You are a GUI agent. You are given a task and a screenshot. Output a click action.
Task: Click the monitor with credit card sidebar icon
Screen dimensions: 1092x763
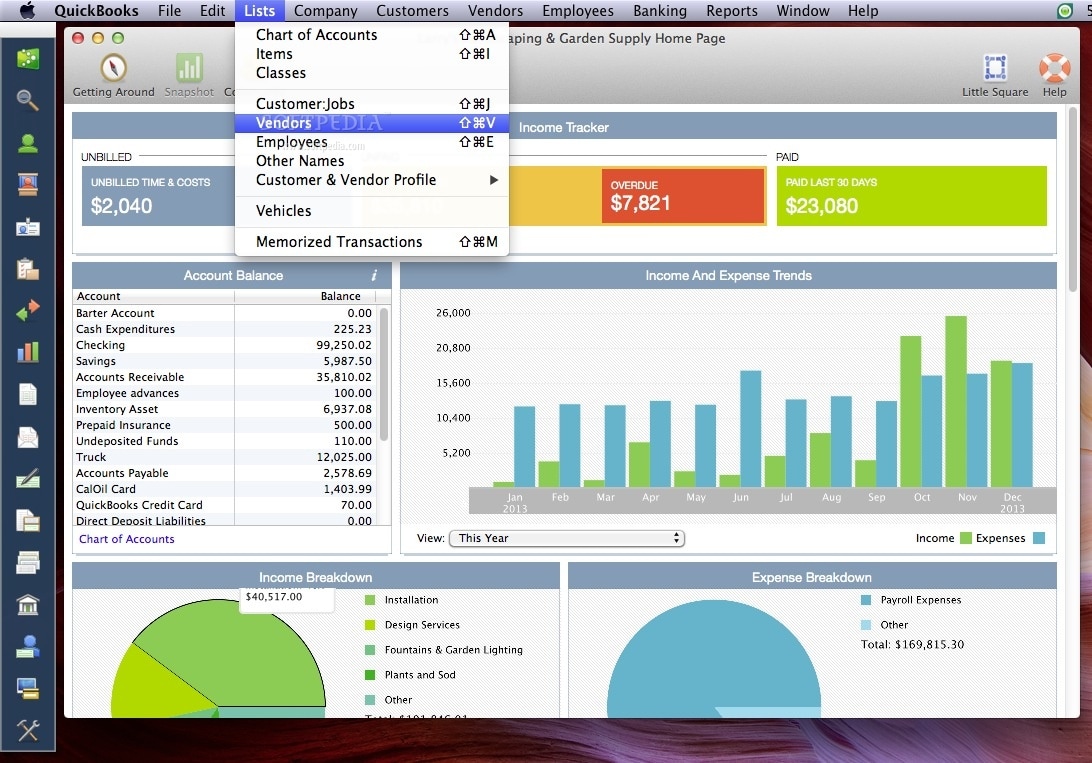point(28,689)
